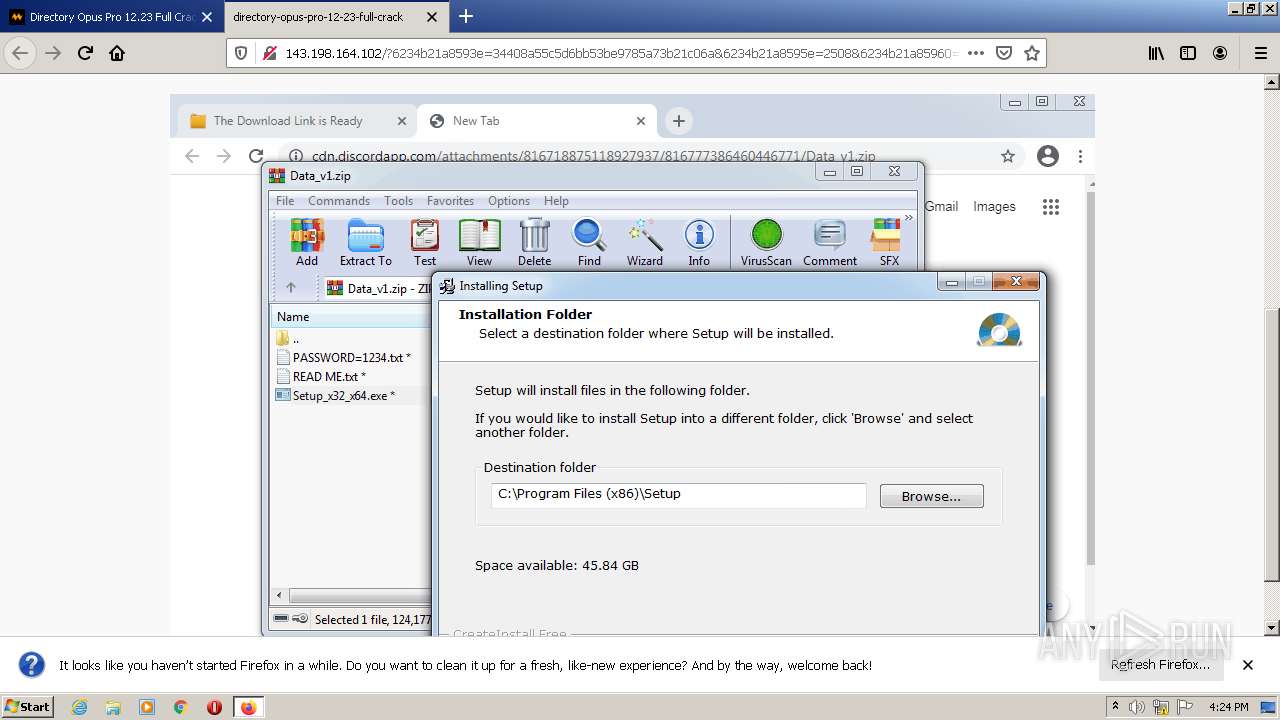Open the Images link
The width and height of the screenshot is (1280, 720).
pos(994,207)
